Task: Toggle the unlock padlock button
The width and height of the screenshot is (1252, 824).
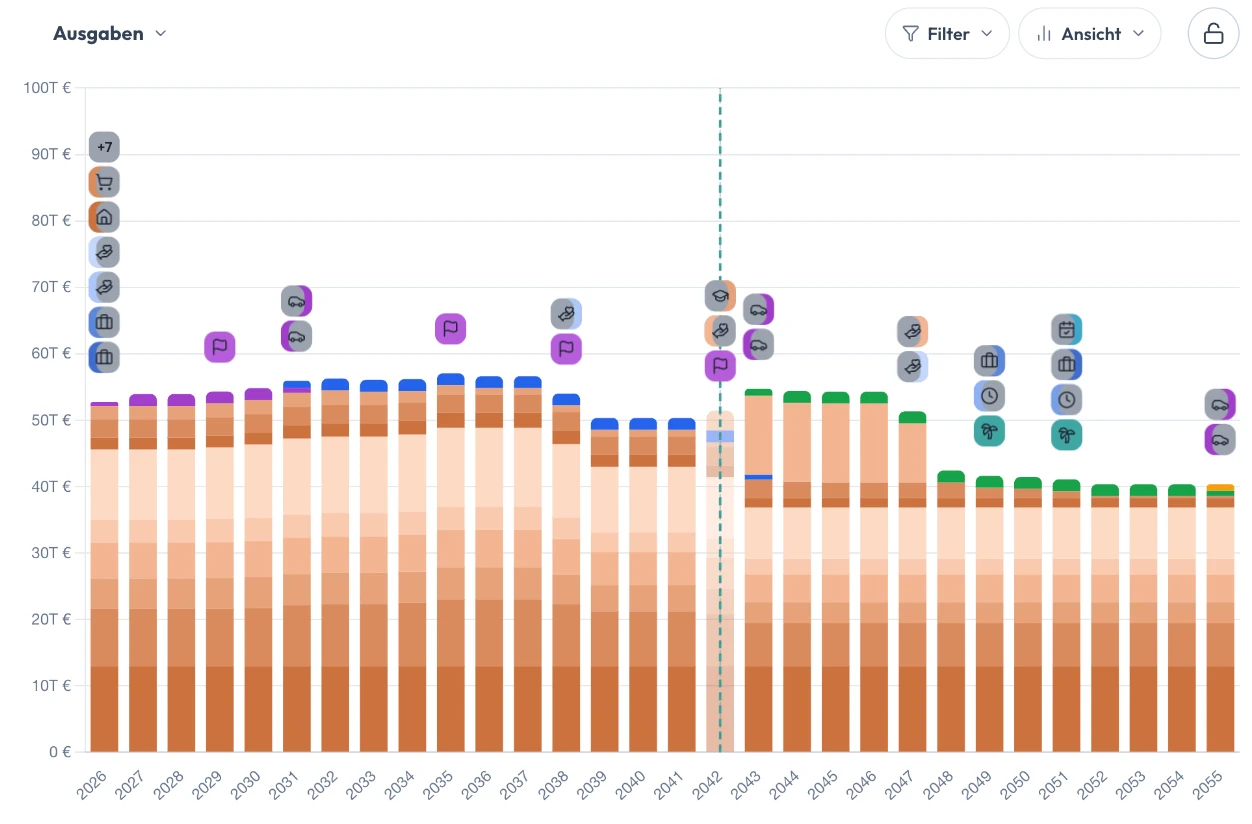Action: click(1213, 34)
